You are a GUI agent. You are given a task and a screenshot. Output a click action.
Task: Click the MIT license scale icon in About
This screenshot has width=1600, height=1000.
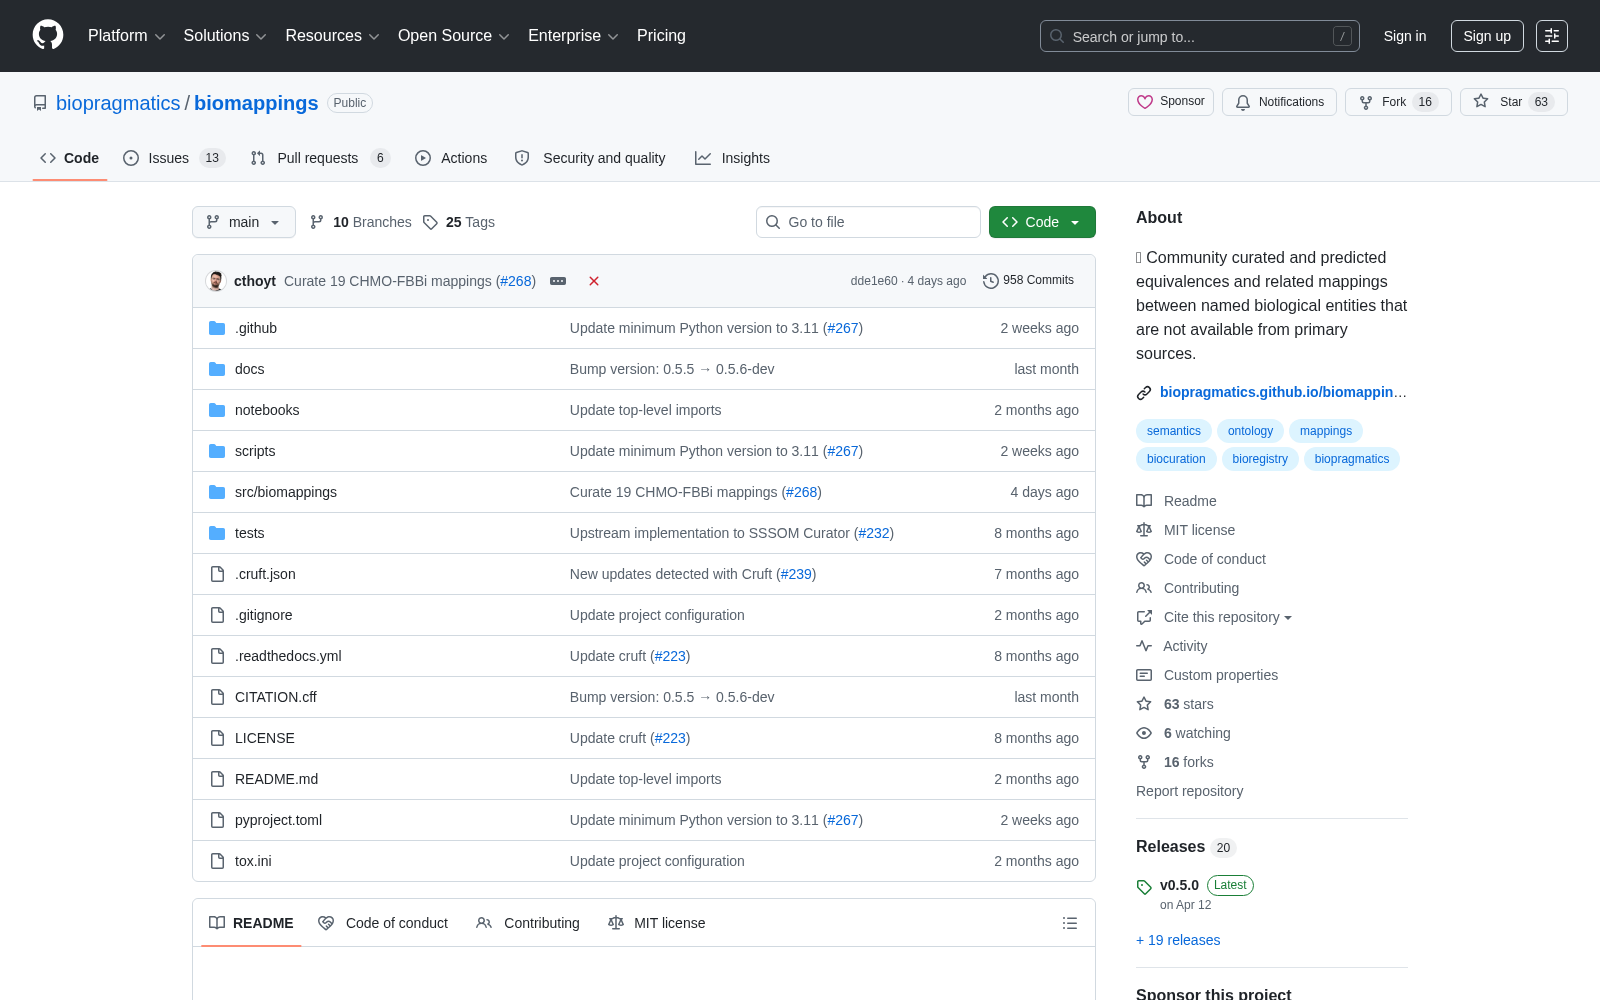point(1144,530)
